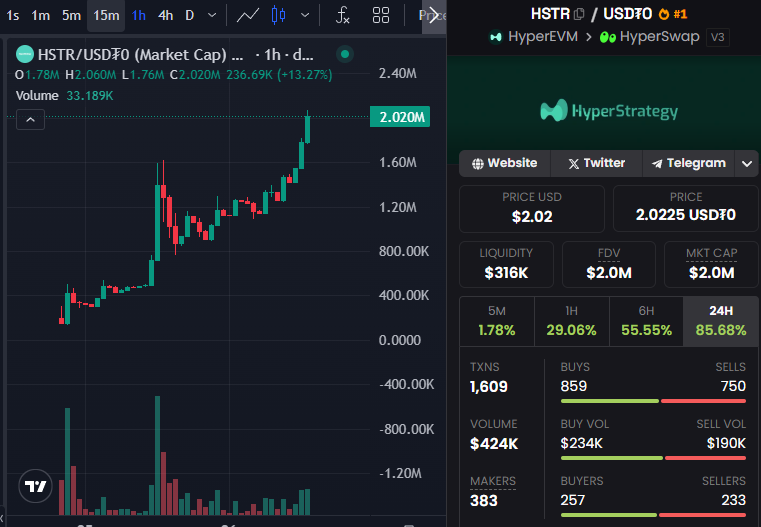
Task: Open the project Website button
Action: pyautogui.click(x=505, y=163)
